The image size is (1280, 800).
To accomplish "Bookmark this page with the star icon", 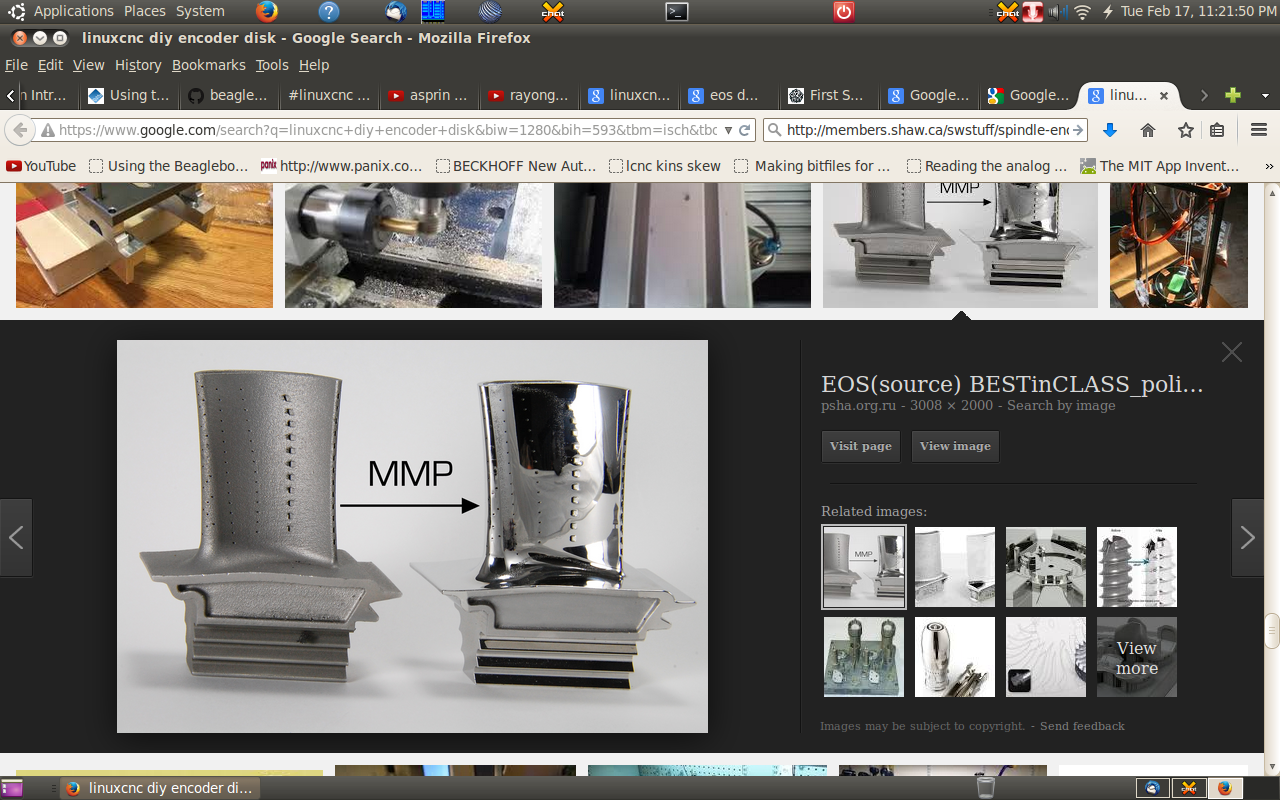I will (x=1186, y=130).
